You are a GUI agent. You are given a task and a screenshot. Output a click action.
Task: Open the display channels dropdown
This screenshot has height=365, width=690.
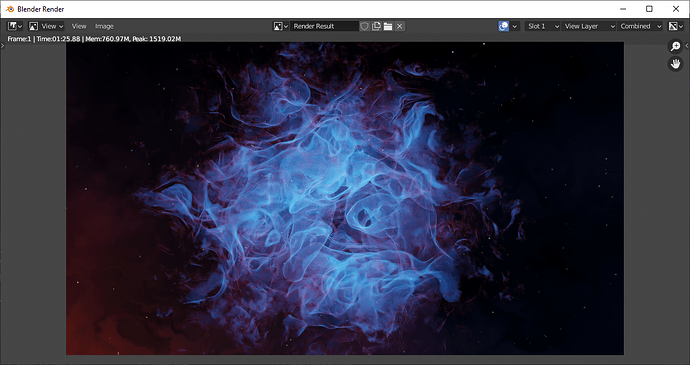point(675,26)
